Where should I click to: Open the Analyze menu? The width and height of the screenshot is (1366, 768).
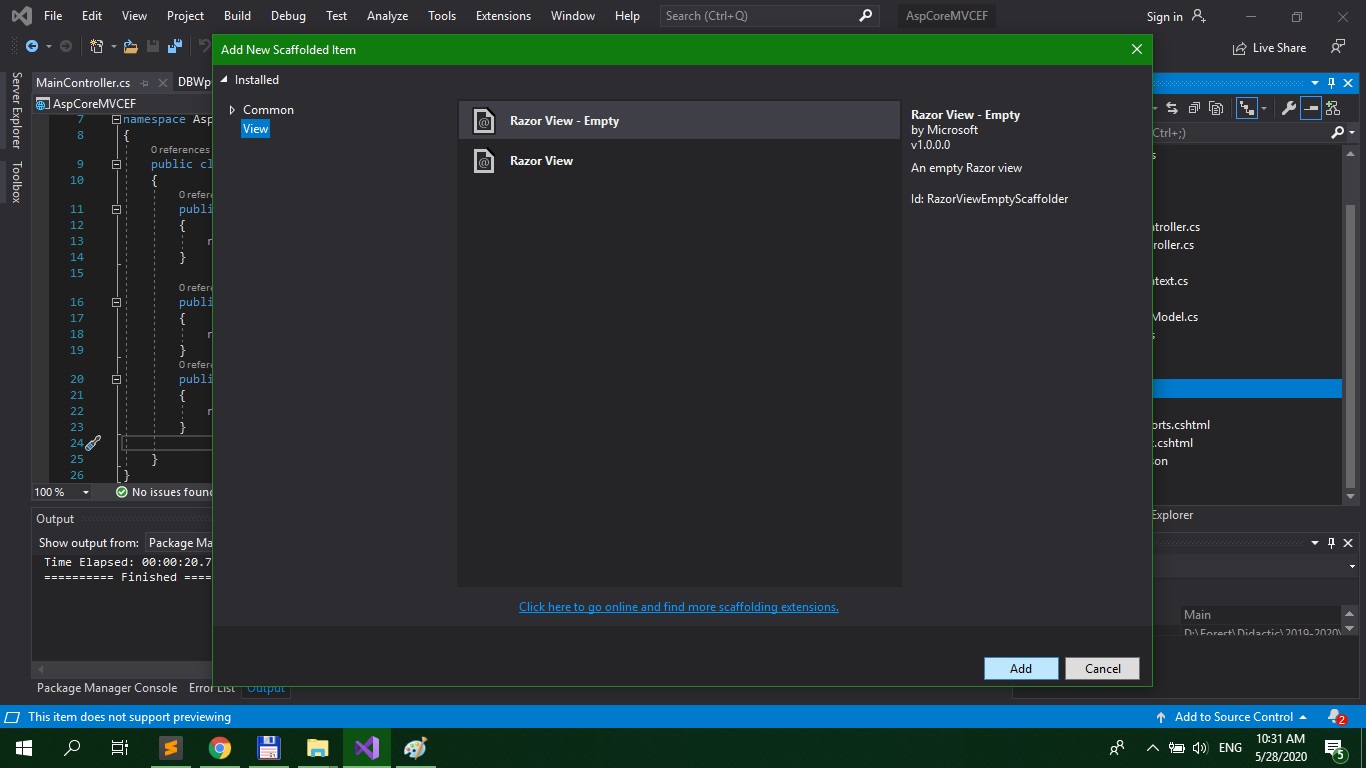[387, 16]
